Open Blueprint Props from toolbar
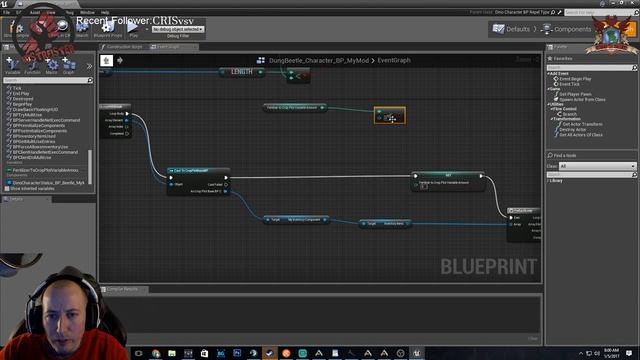 [x=108, y=29]
